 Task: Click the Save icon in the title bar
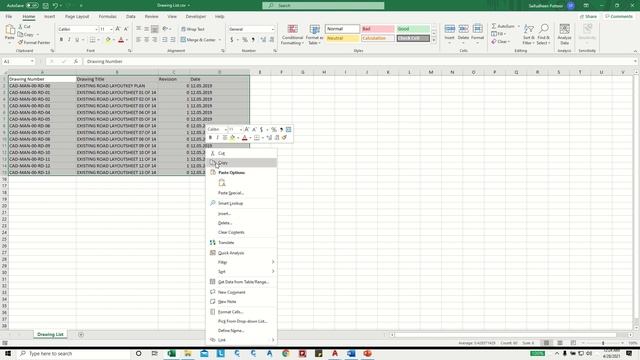click(x=45, y=6)
